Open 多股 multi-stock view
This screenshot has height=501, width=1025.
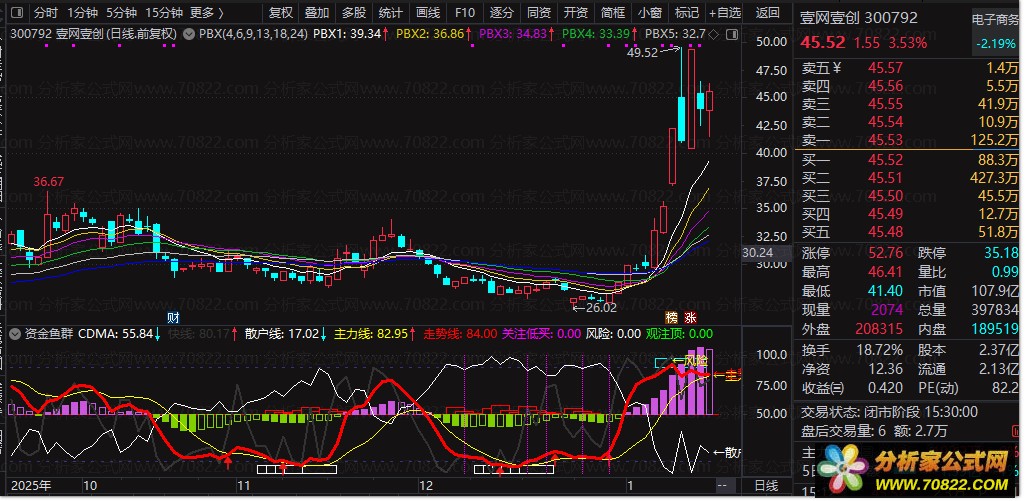point(354,12)
